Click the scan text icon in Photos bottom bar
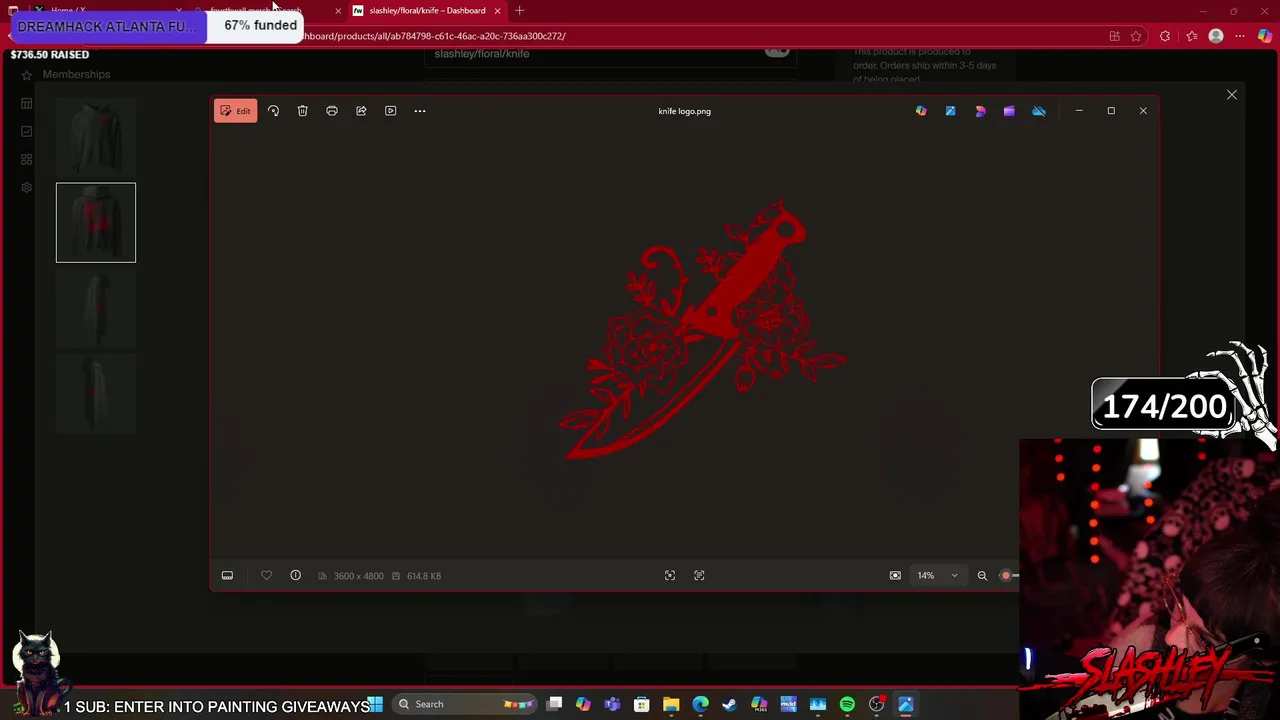Viewport: 1280px width, 720px height. pyautogui.click(x=670, y=576)
